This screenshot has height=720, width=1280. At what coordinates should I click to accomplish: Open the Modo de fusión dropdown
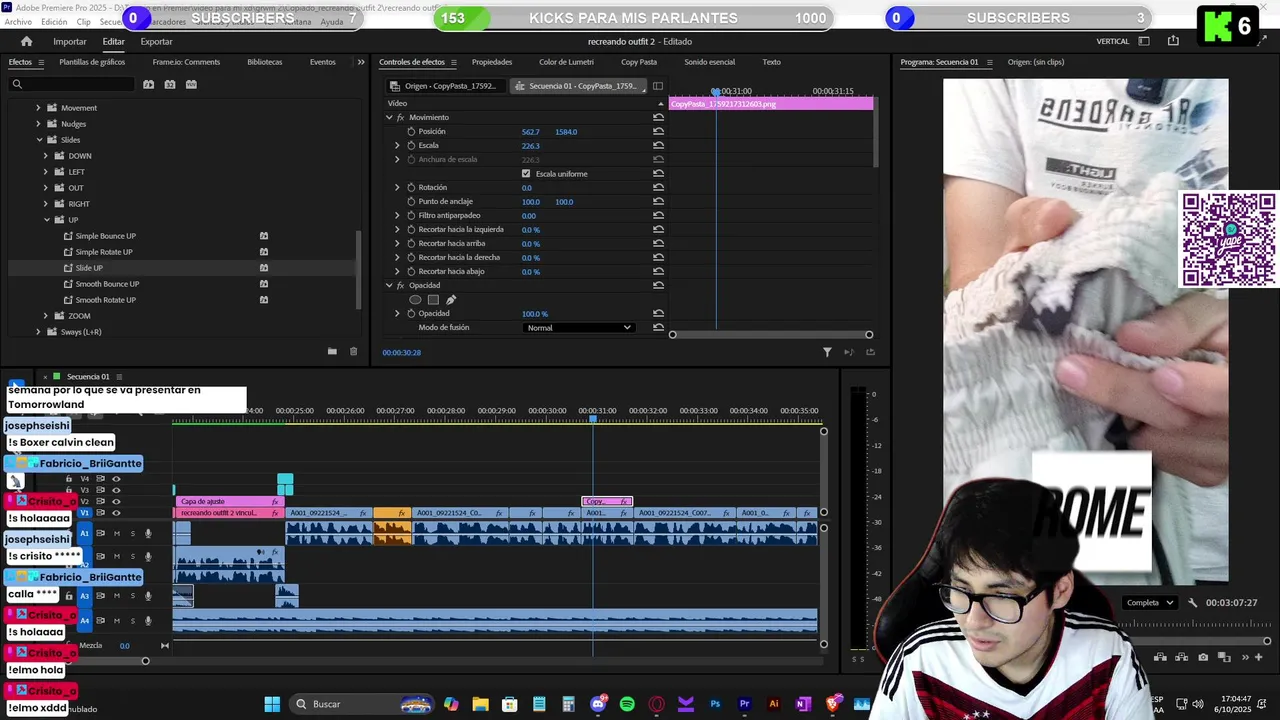coord(579,328)
